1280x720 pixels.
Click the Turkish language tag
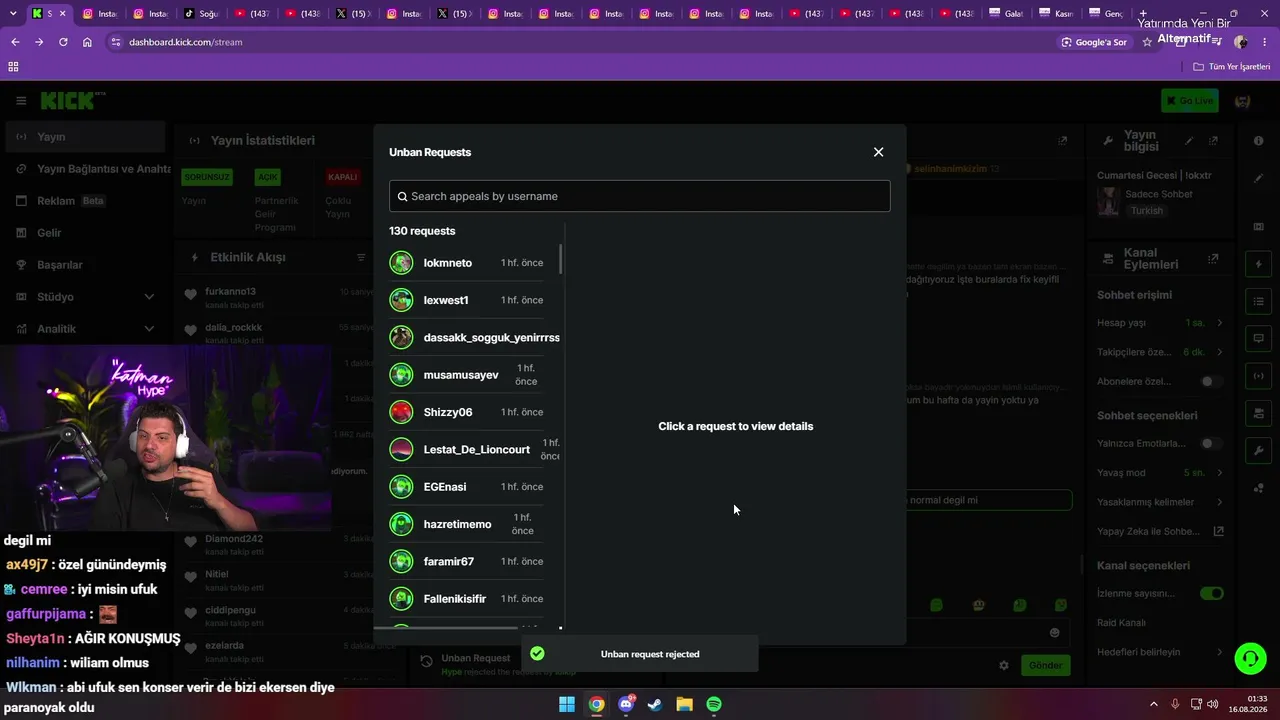[1147, 211]
